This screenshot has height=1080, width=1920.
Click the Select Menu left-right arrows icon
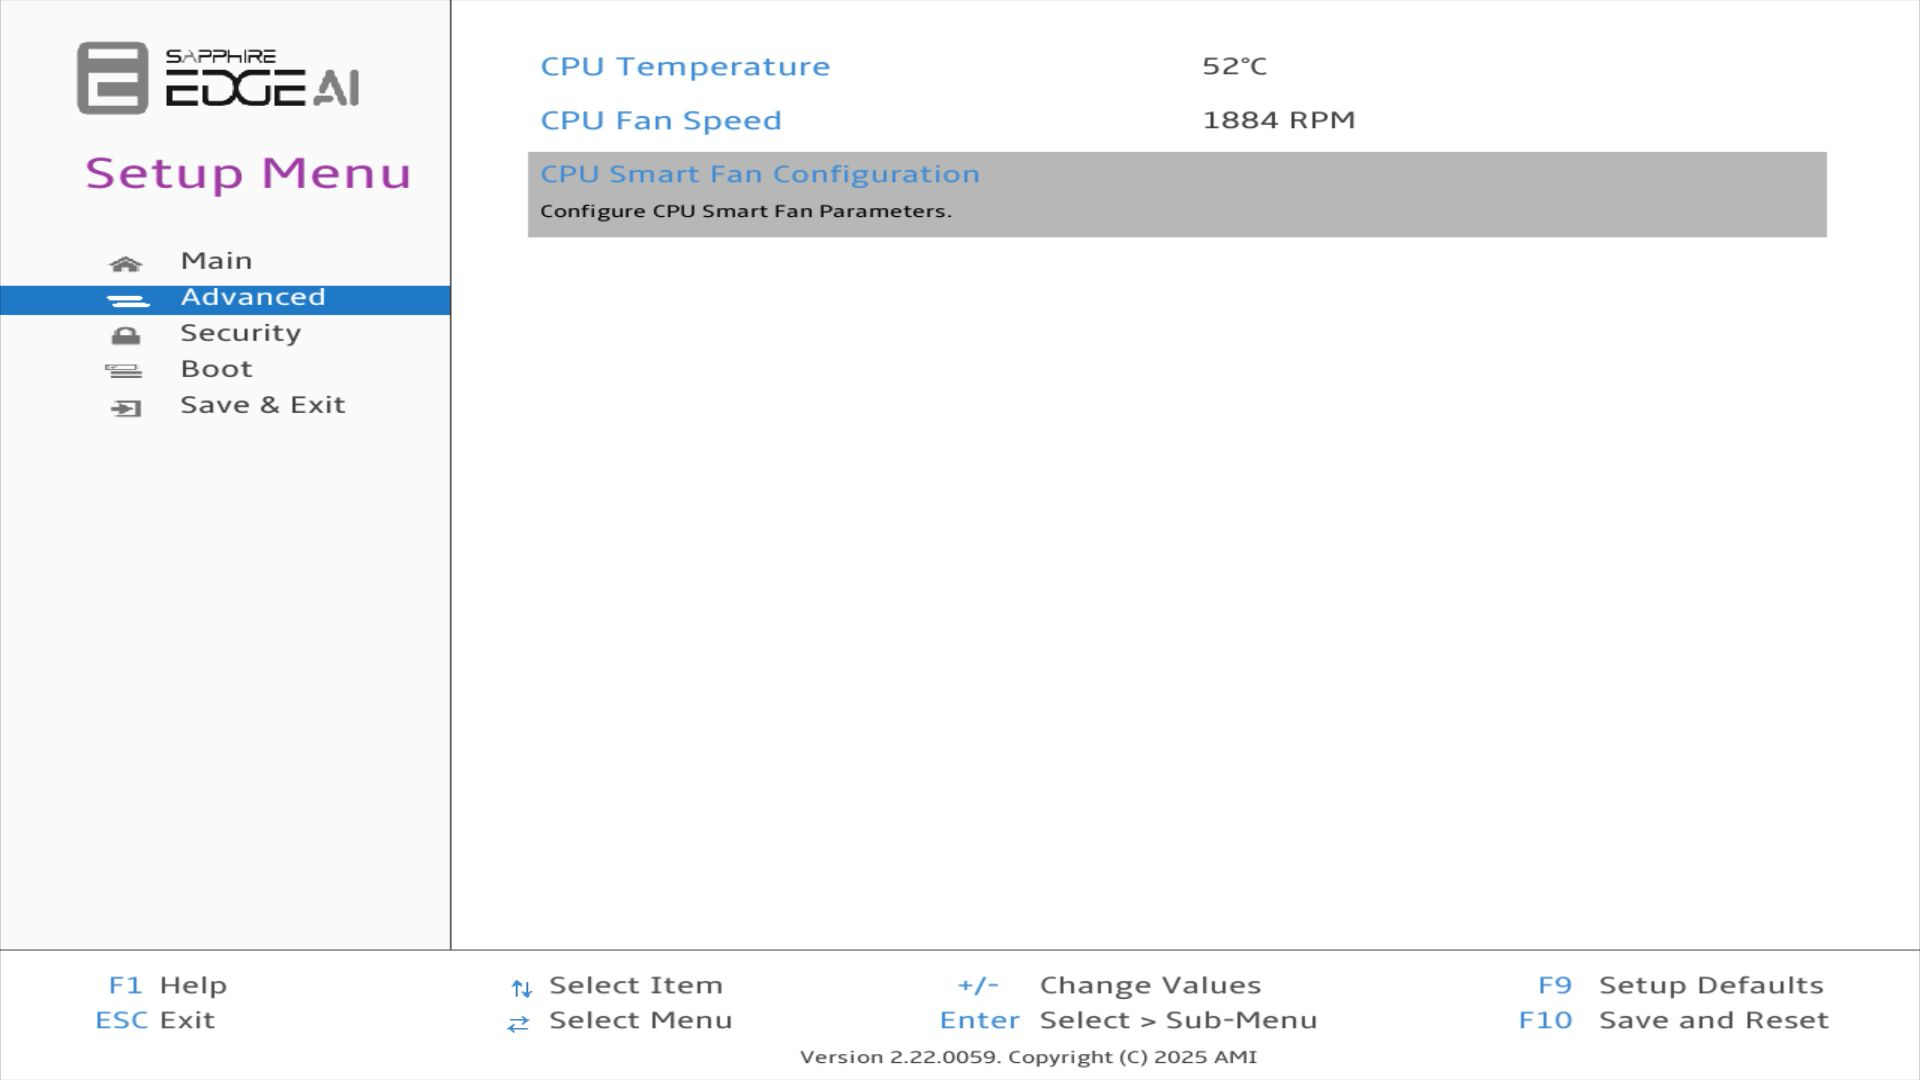[518, 1024]
